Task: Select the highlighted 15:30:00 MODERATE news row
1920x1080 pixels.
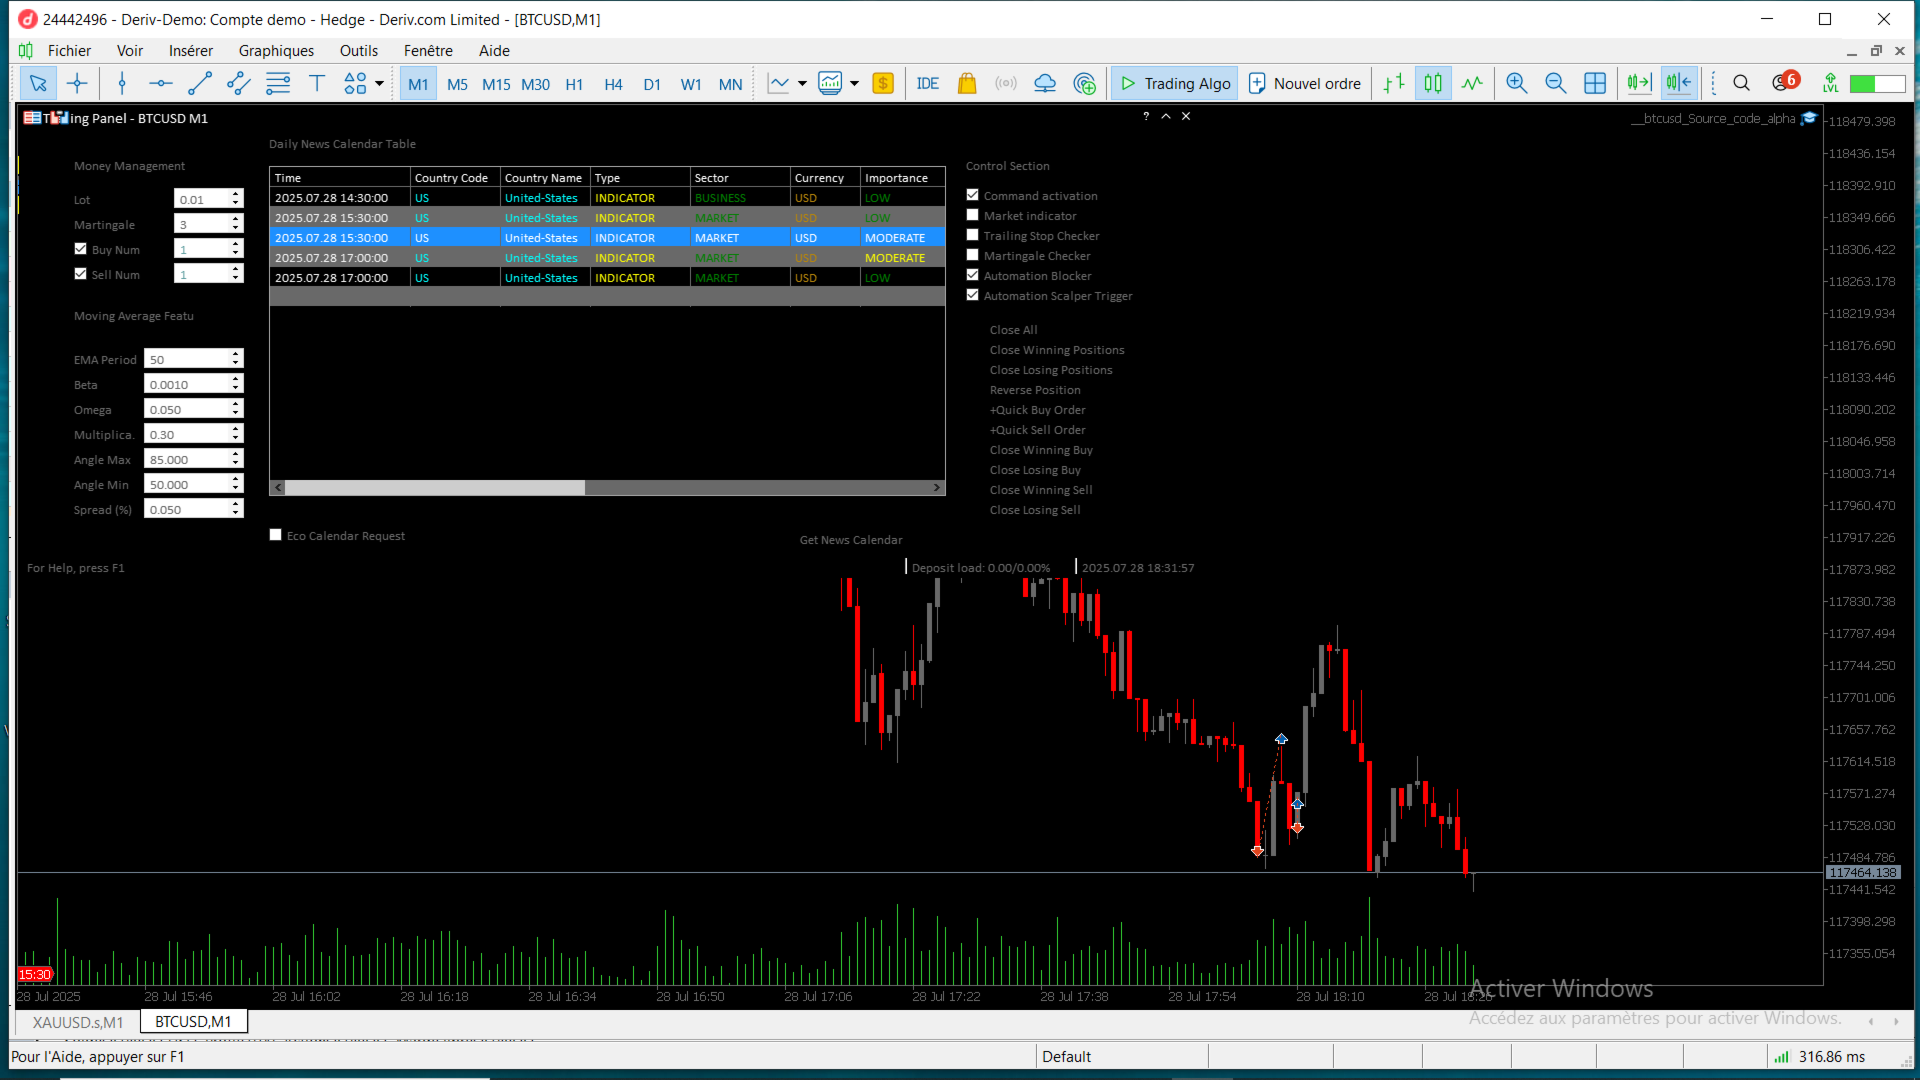Action: (x=607, y=238)
